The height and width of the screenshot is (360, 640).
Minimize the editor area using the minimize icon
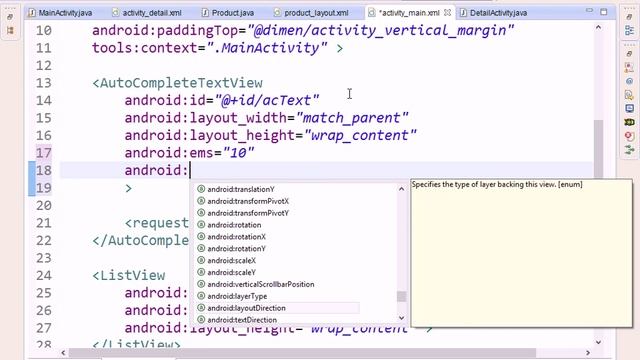[589, 11]
